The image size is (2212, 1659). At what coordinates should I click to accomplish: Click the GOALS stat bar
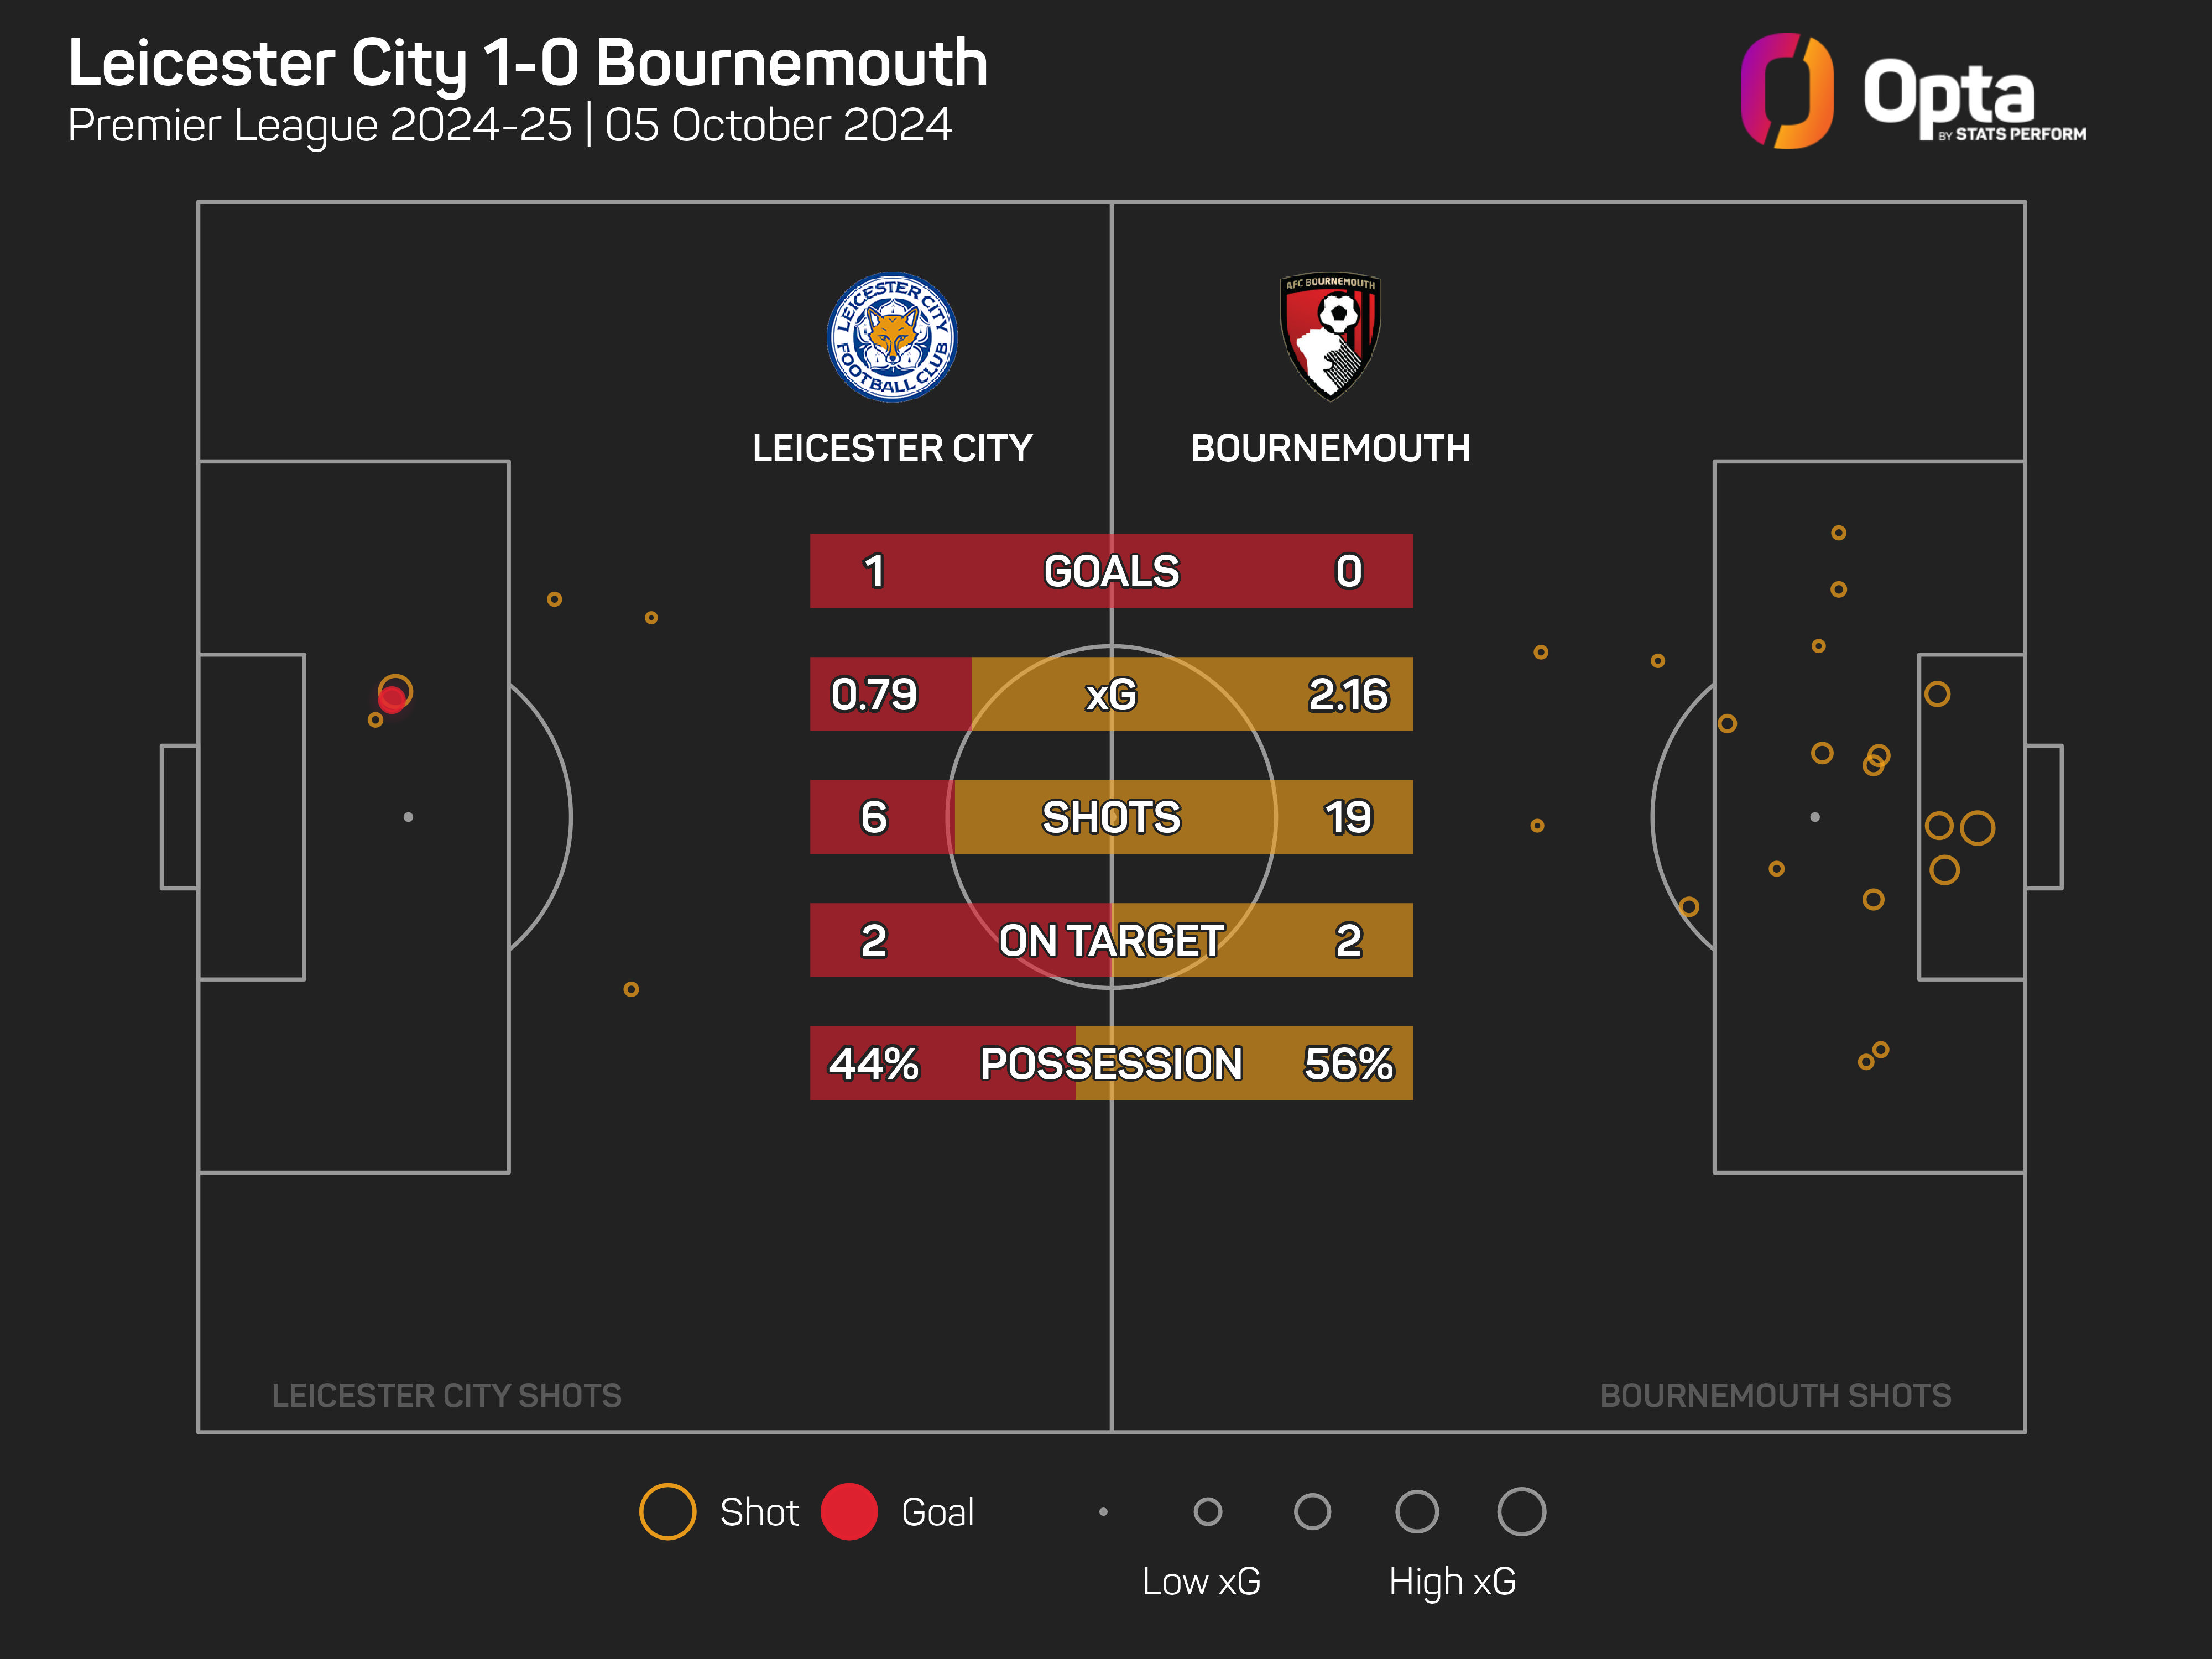pyautogui.click(x=1111, y=571)
